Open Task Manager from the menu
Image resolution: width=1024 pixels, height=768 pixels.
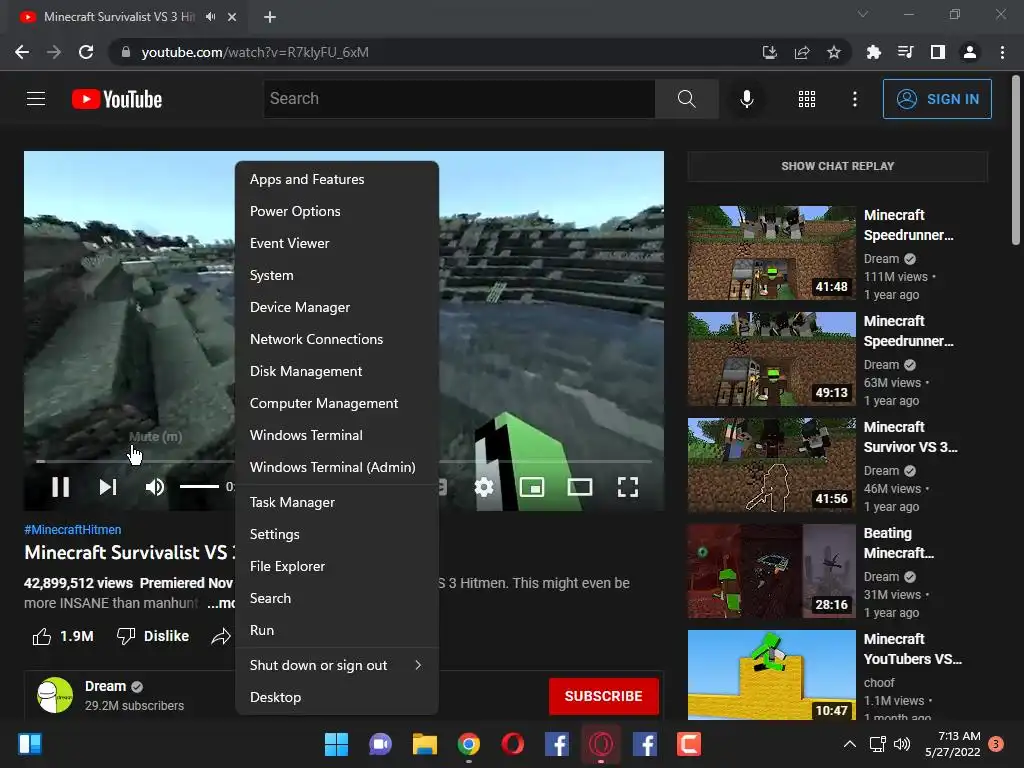336,502
